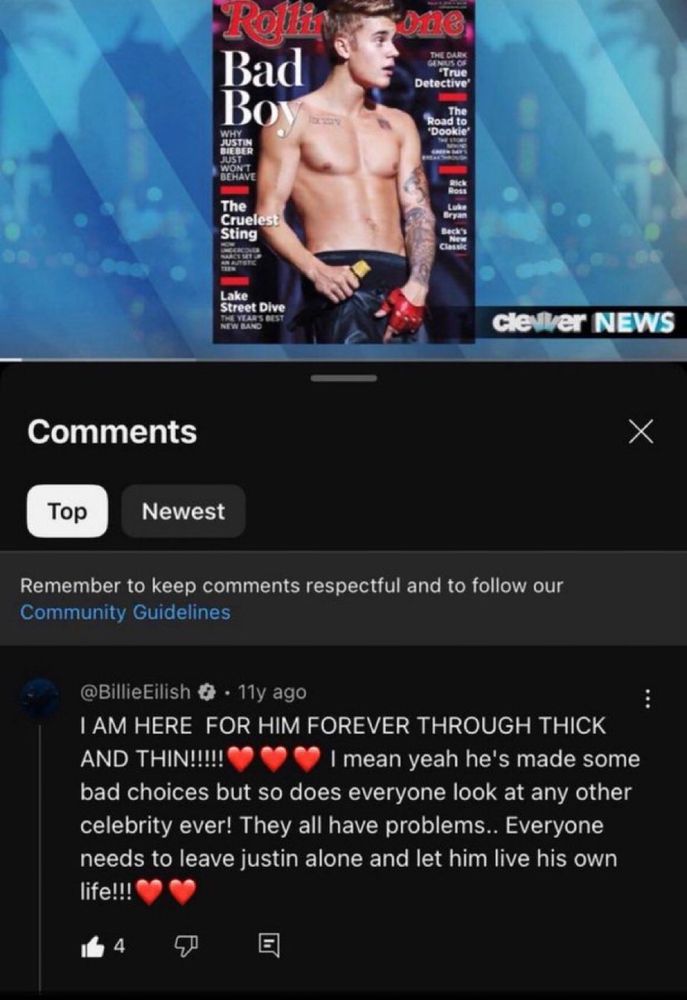
Task: Dislike the comment with thumbs down icon
Action: [186, 946]
